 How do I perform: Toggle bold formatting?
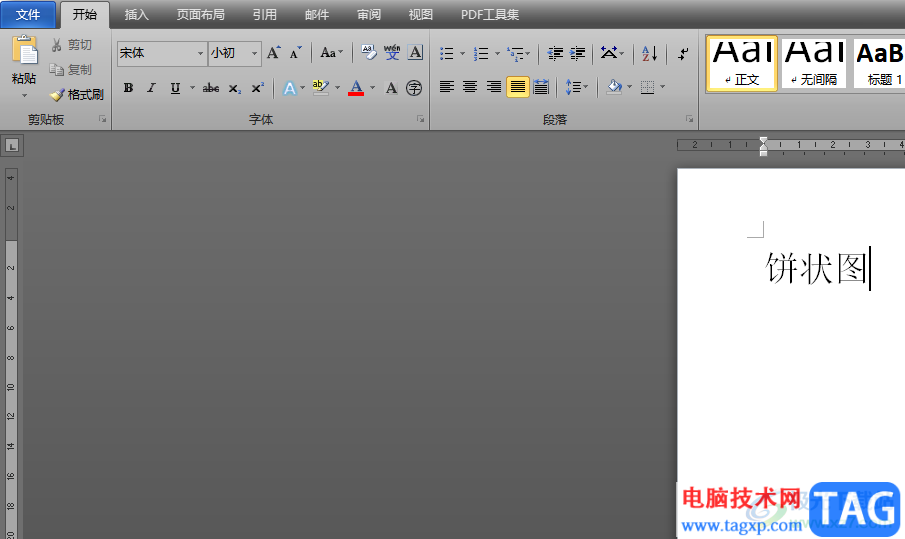coord(129,88)
